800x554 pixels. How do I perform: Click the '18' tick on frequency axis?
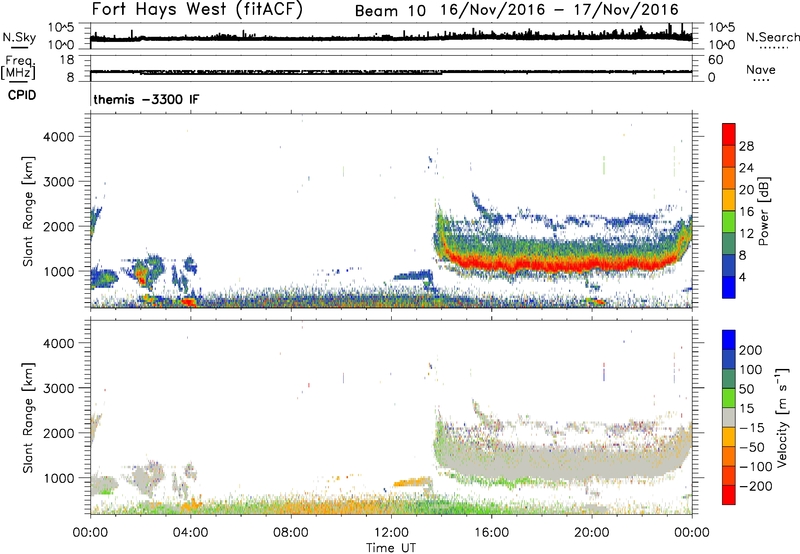tap(67, 60)
